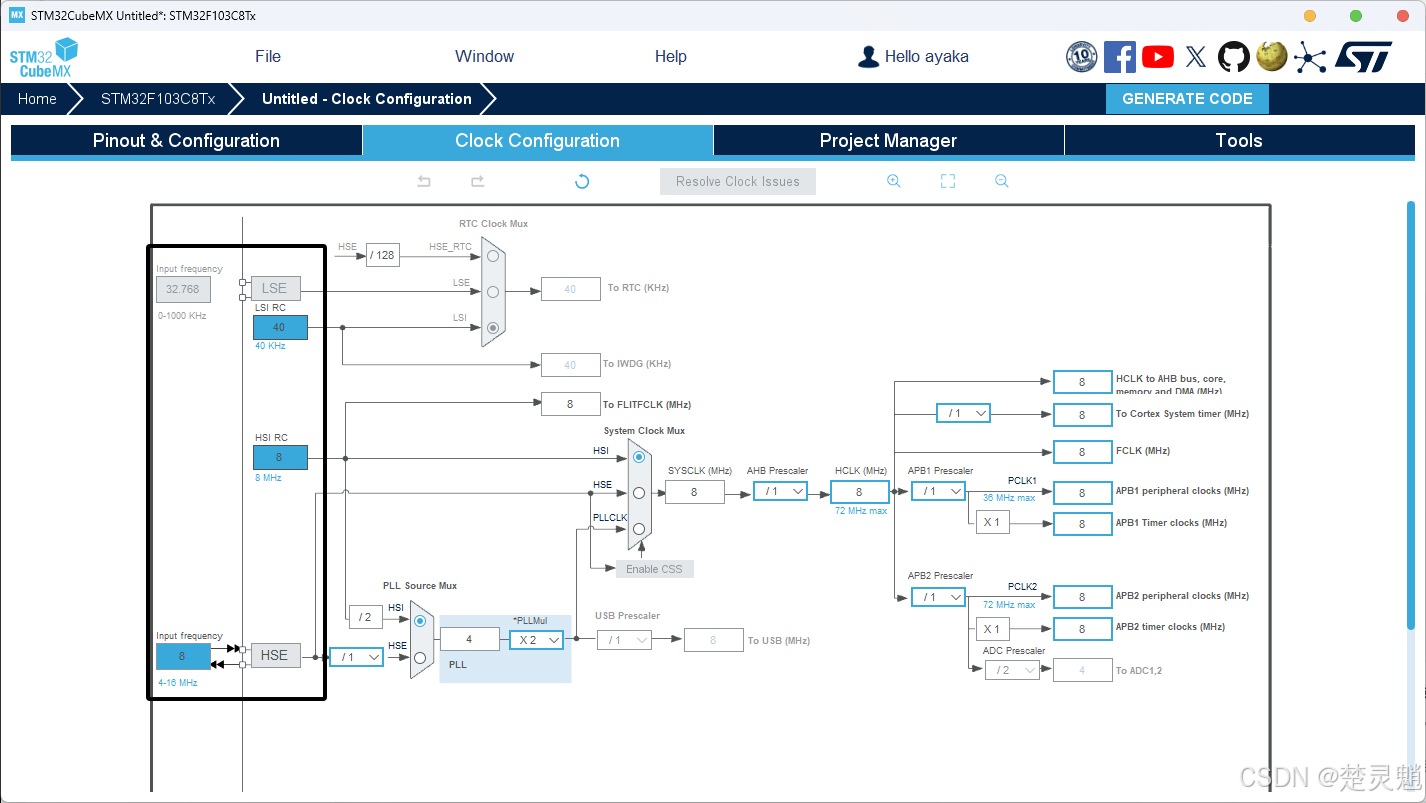
Task: Click the GENERATE CODE button
Action: pos(1187,99)
